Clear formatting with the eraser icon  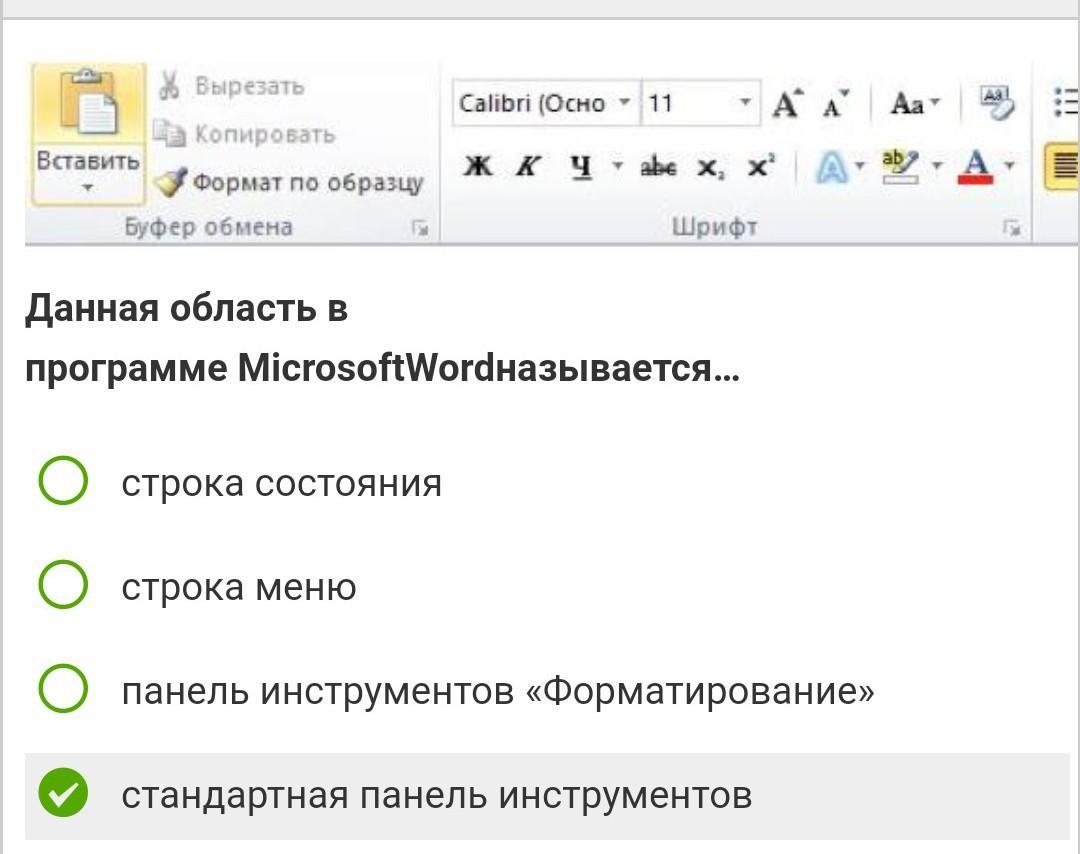[997, 103]
